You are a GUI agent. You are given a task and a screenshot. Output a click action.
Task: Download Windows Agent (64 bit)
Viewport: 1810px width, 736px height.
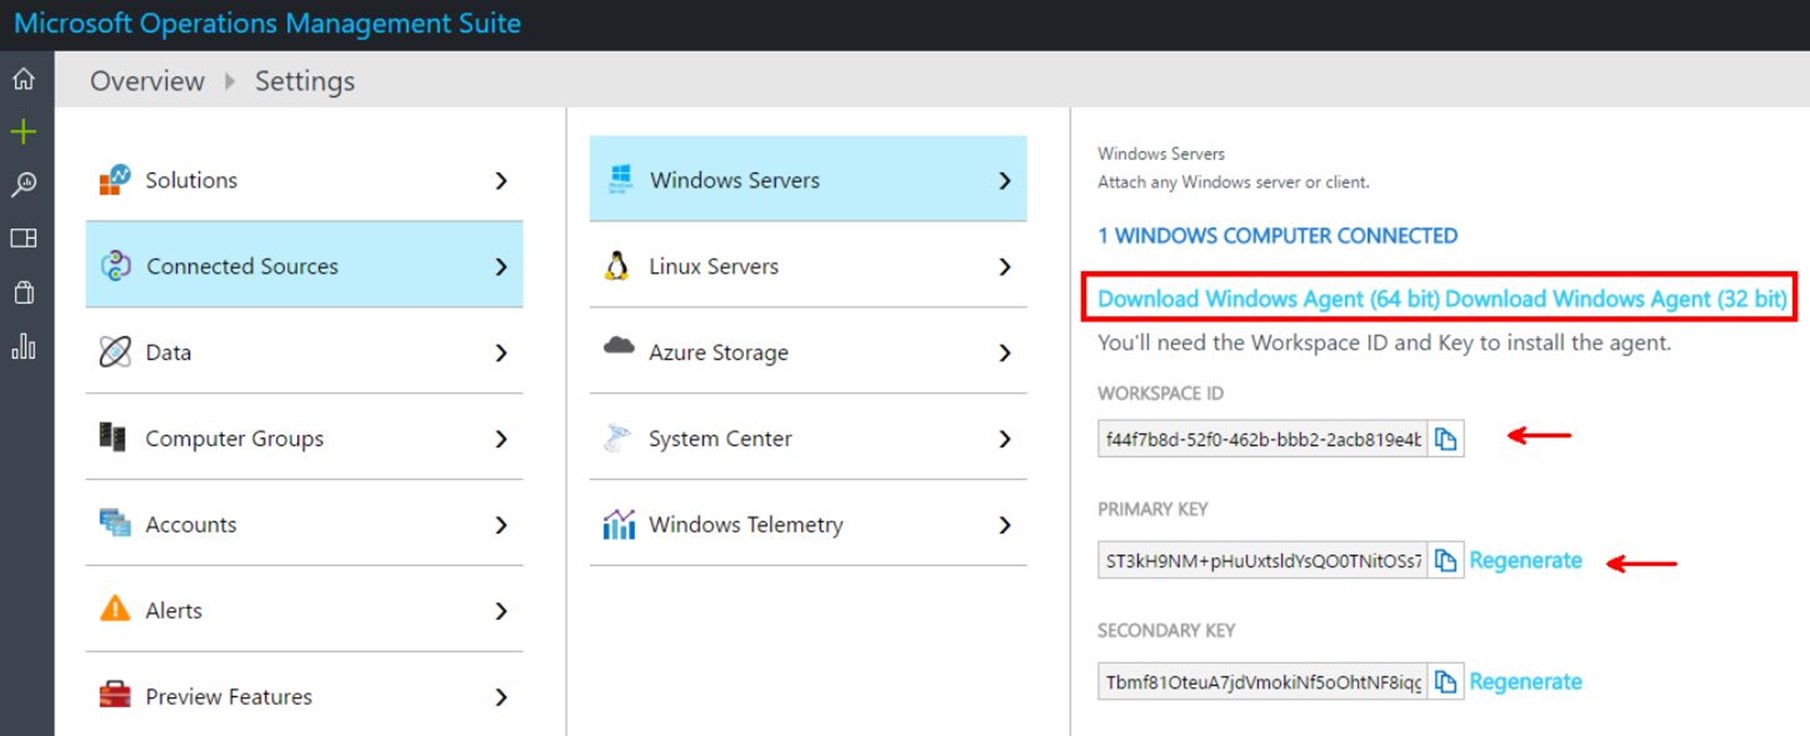[x=1268, y=299]
